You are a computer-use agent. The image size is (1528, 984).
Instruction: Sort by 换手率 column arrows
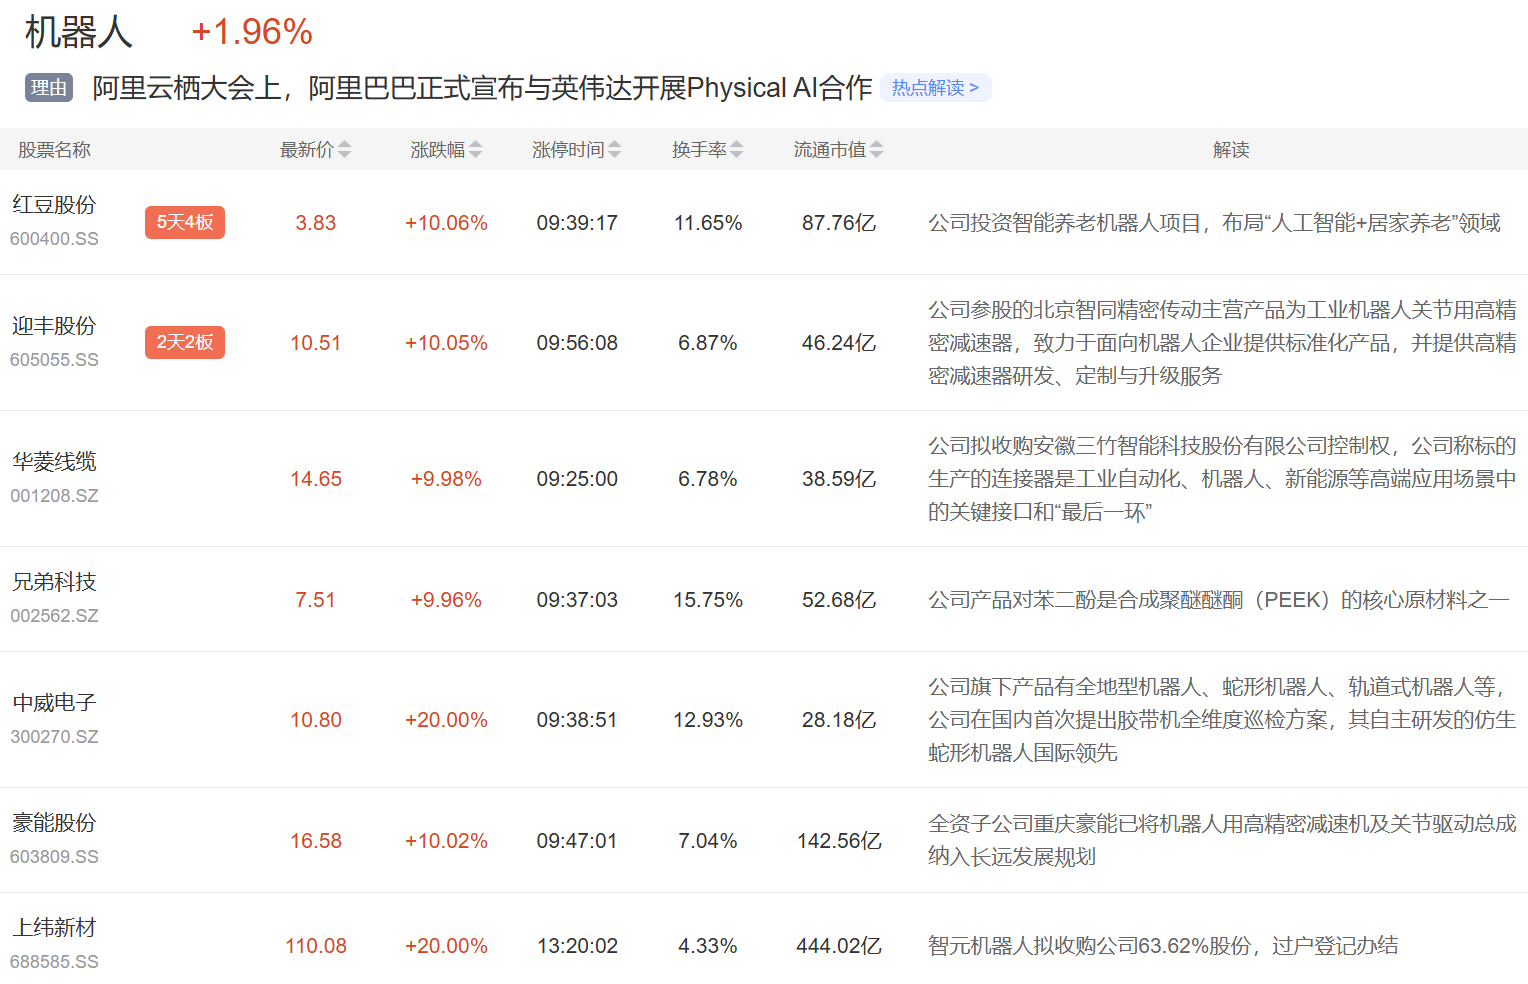736,150
